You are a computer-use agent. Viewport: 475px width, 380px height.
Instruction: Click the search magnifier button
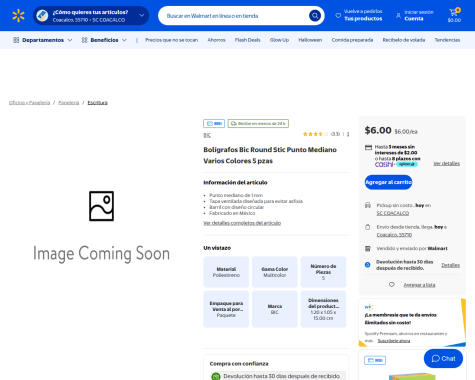click(x=315, y=16)
